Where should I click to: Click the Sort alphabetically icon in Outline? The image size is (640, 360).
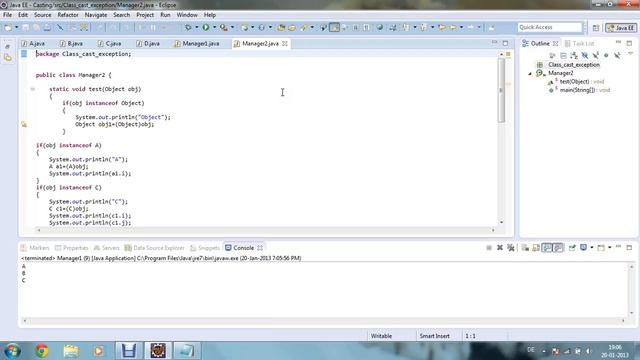pos(574,55)
